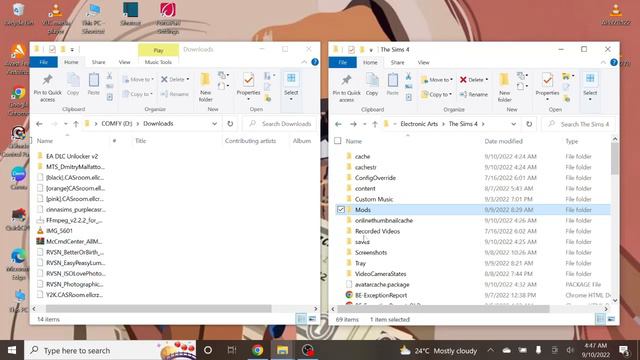Click the Search Downloads box
Image resolution: width=640 pixels, height=360 pixels.
(x=280, y=124)
